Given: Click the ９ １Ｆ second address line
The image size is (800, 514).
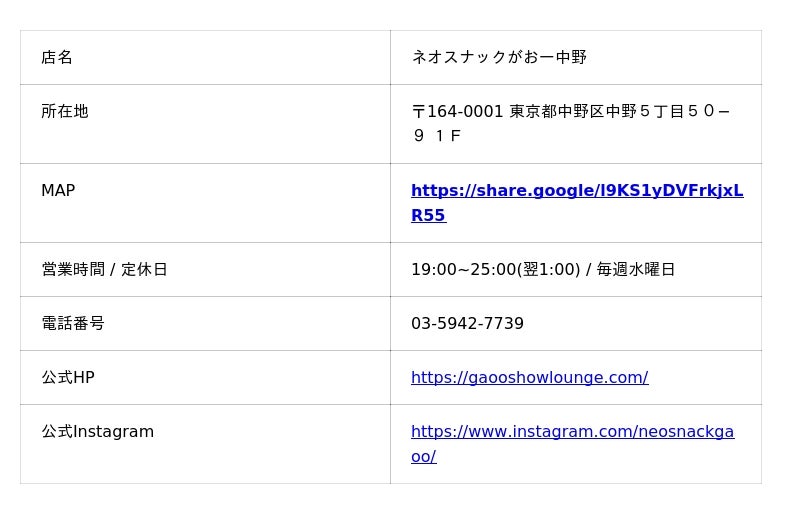Looking at the screenshot, I should (x=437, y=136).
